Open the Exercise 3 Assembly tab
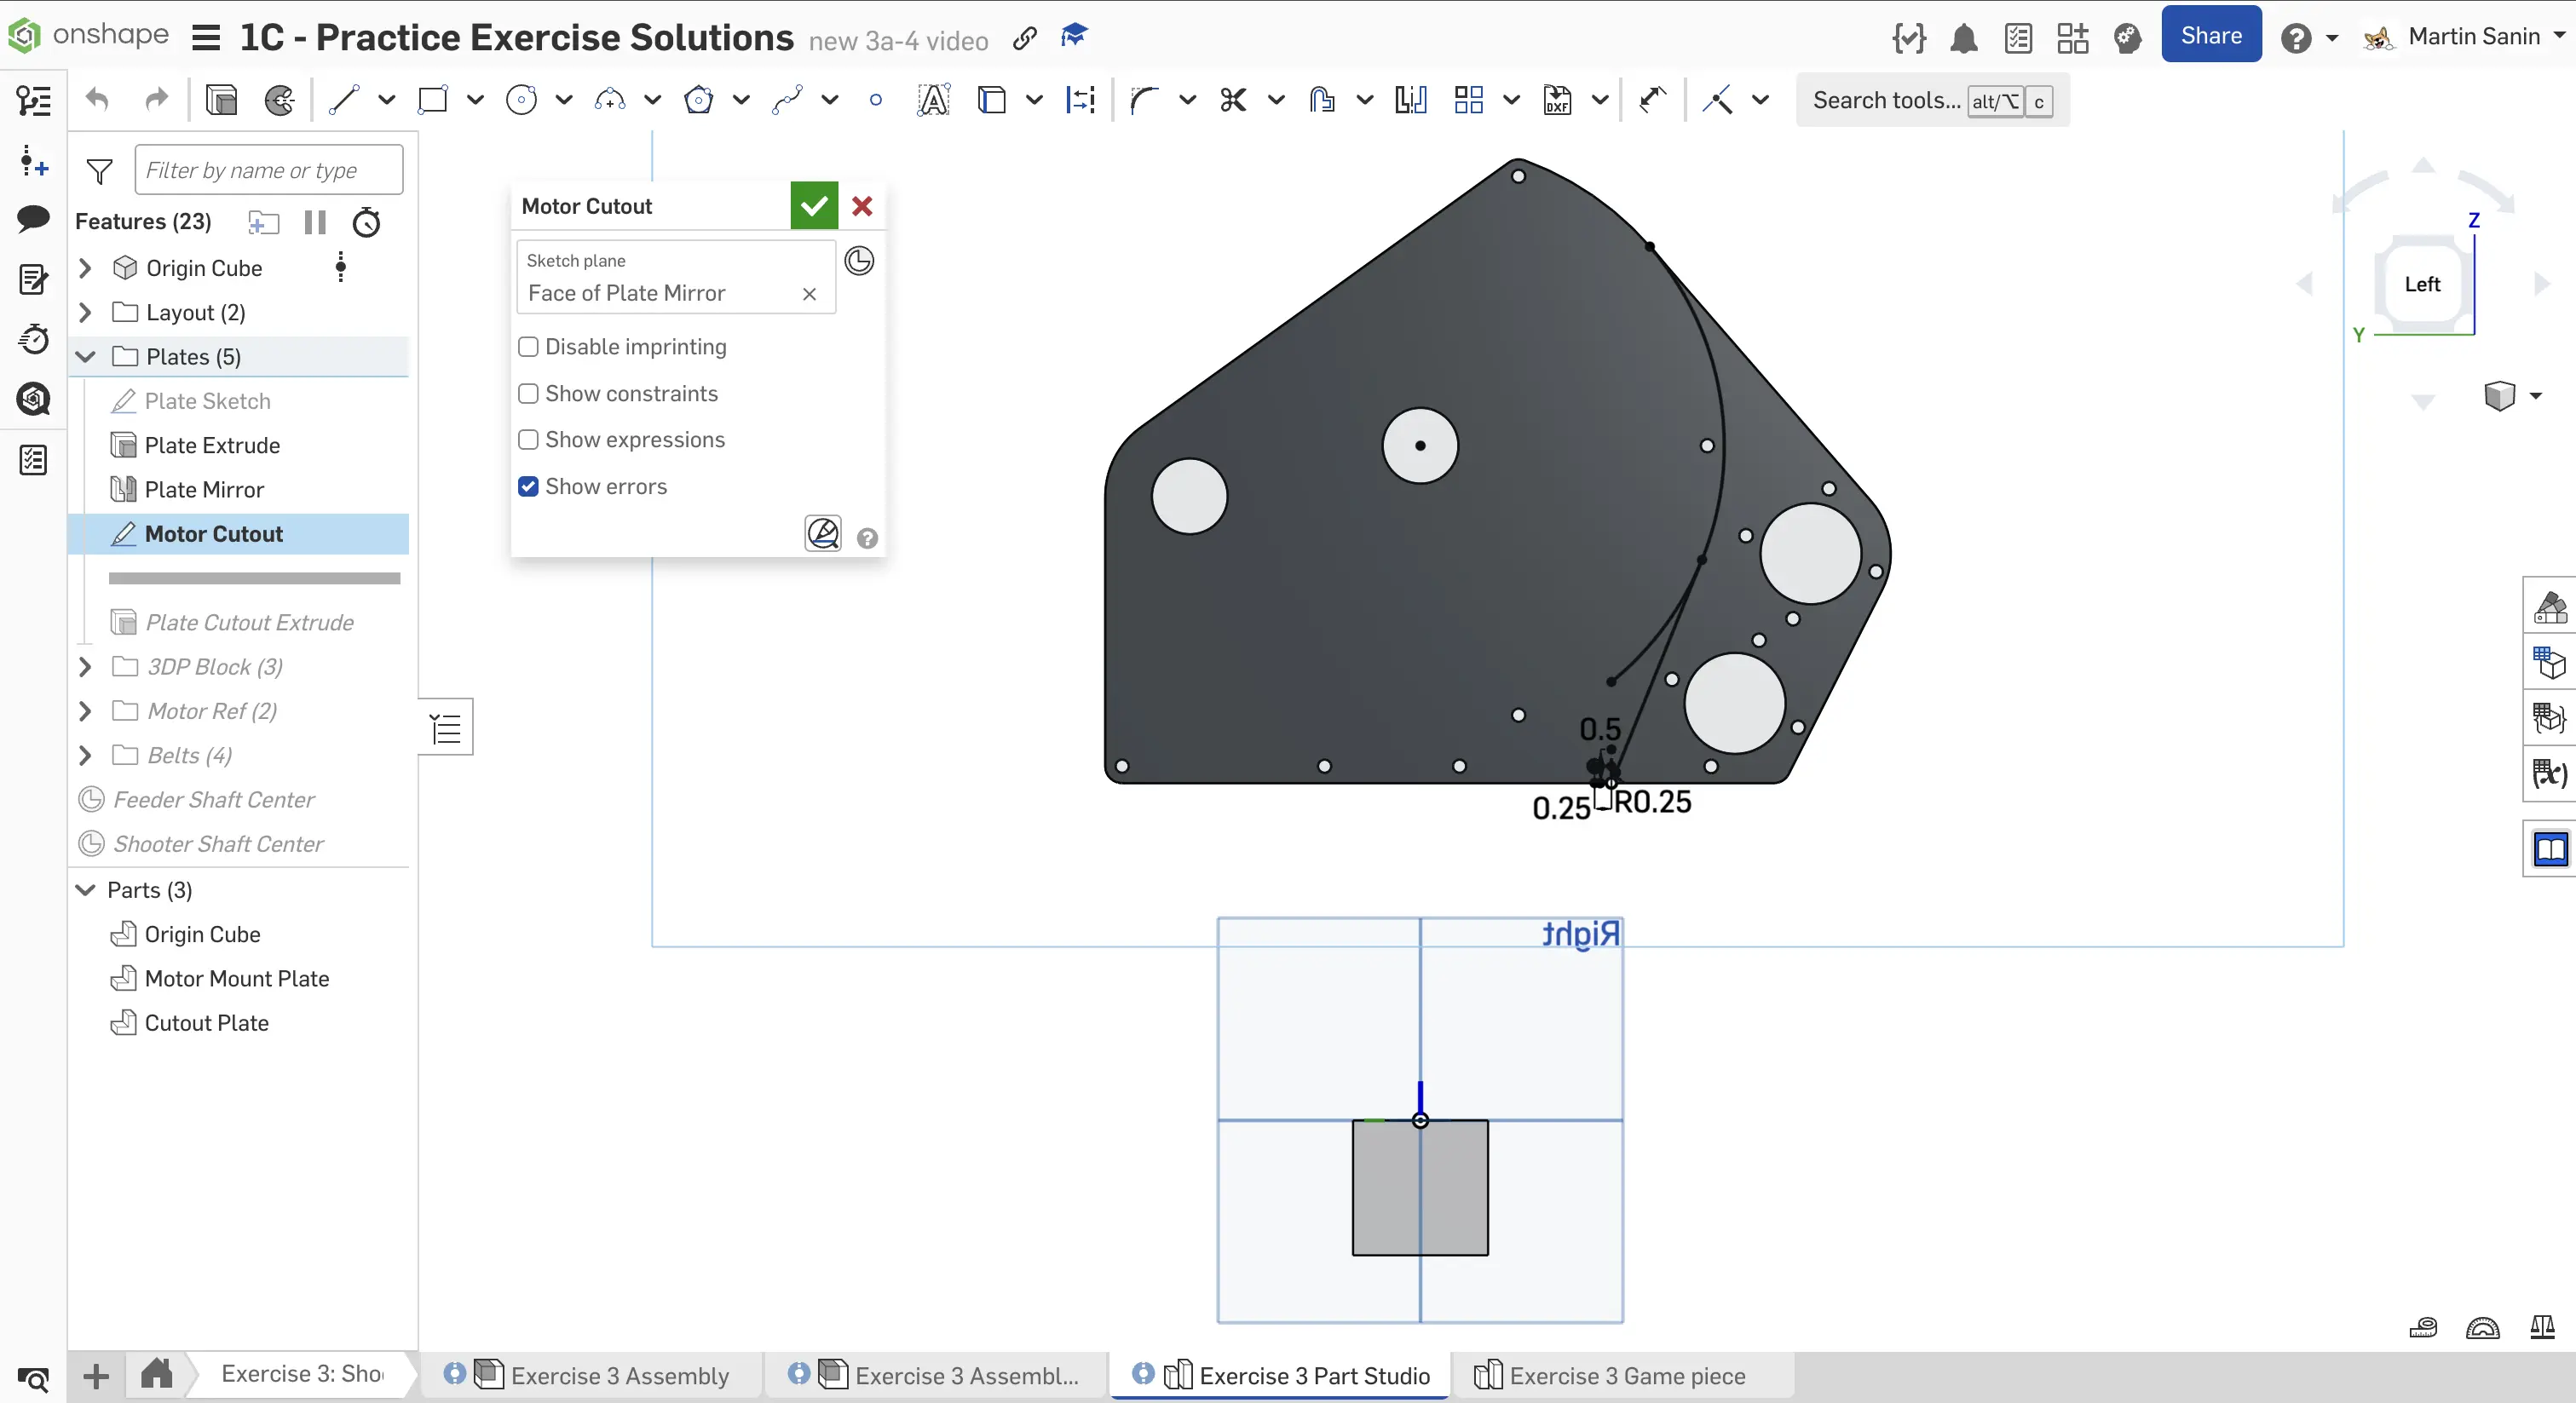The height and width of the screenshot is (1403, 2576). 618,1376
